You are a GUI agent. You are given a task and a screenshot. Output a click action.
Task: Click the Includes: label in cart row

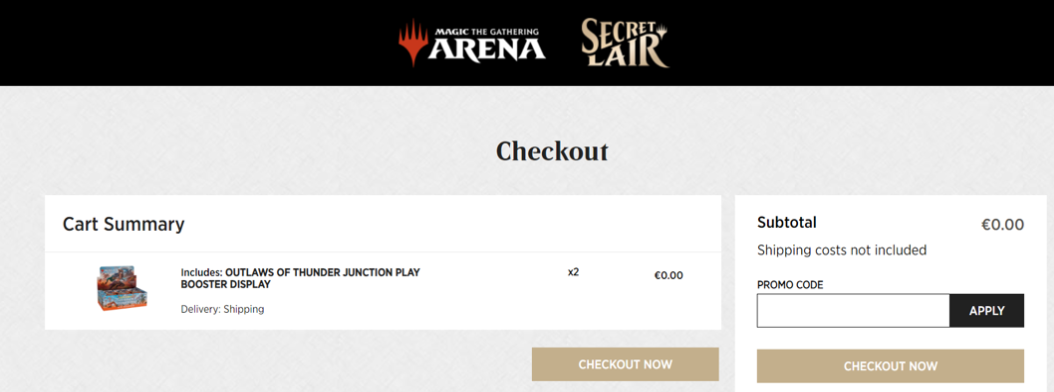[201, 272]
